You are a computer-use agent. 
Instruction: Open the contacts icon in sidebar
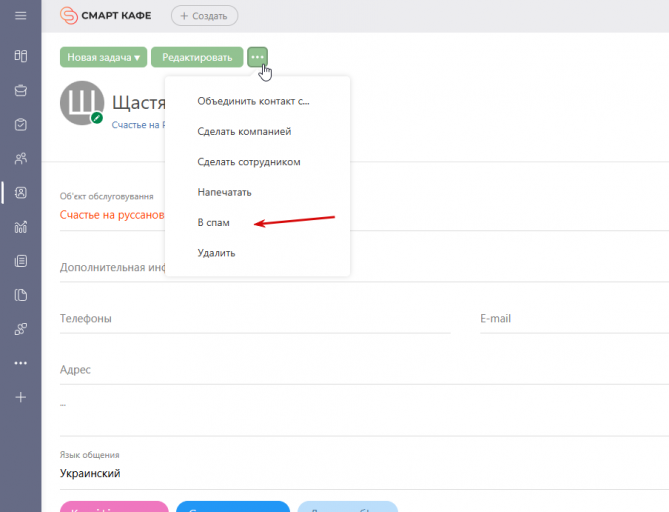point(20,192)
